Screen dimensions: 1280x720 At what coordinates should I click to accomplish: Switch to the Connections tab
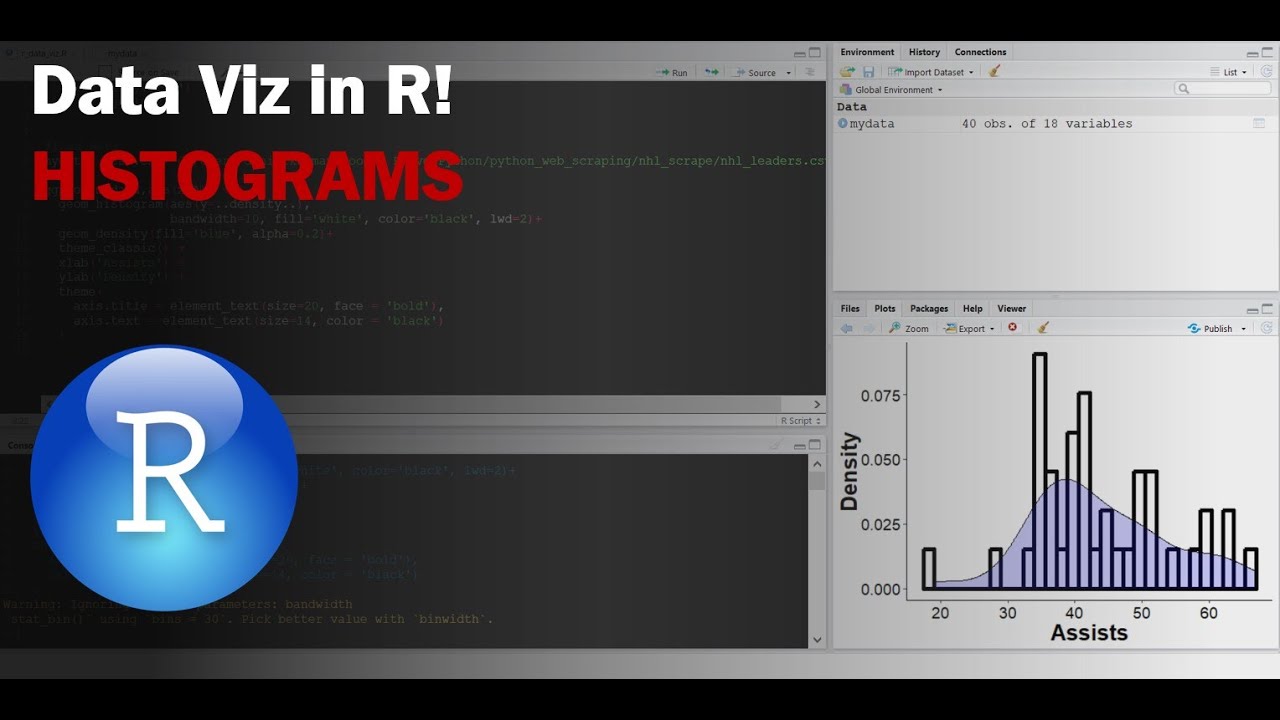click(x=980, y=52)
